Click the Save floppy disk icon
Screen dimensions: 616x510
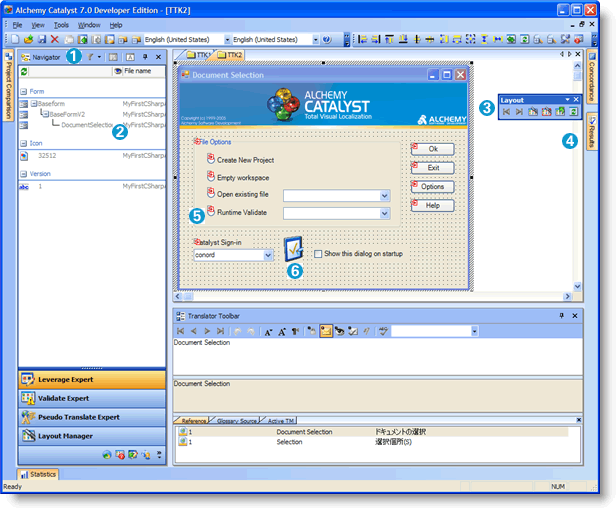coord(42,39)
